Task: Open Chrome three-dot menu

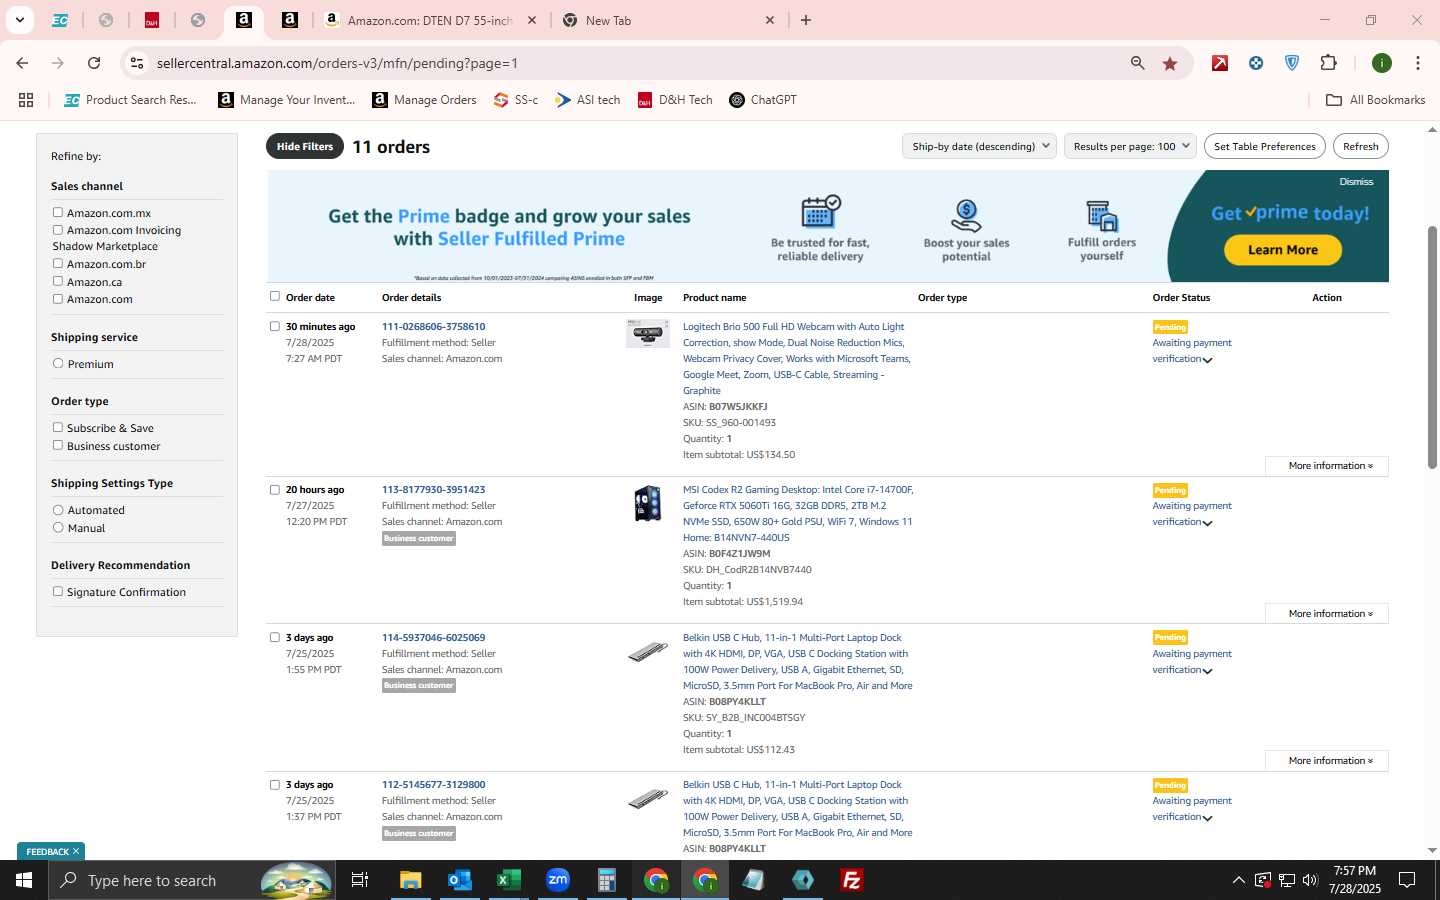Action: 1417,63
